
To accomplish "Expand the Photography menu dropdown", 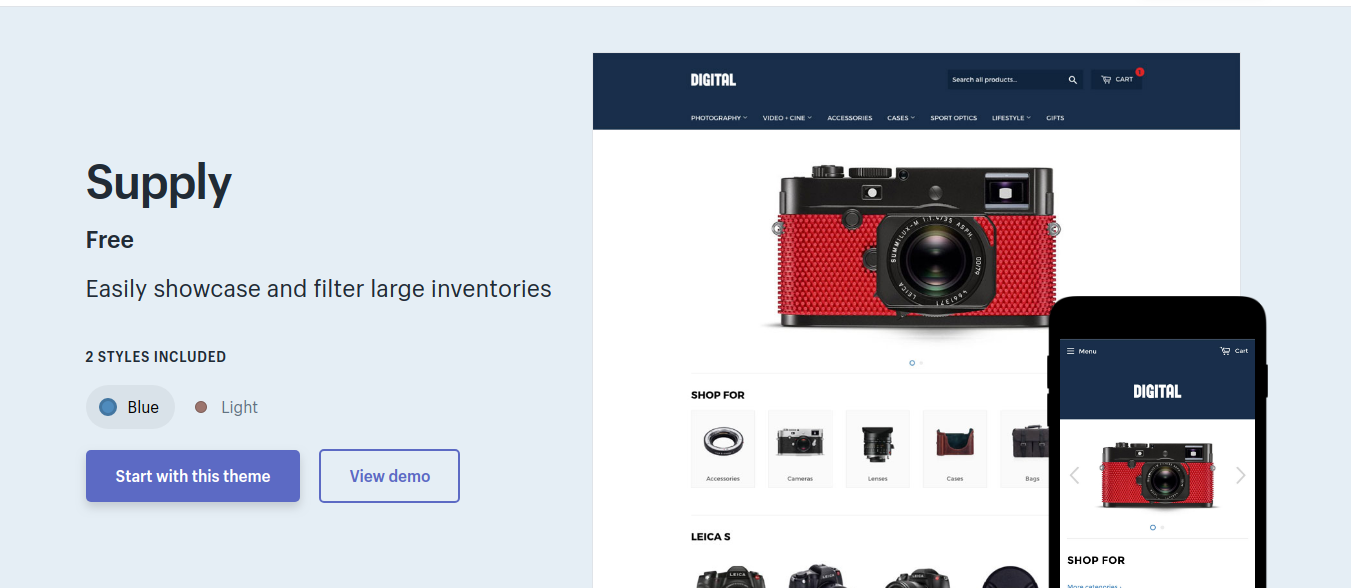I will pyautogui.click(x=719, y=118).
